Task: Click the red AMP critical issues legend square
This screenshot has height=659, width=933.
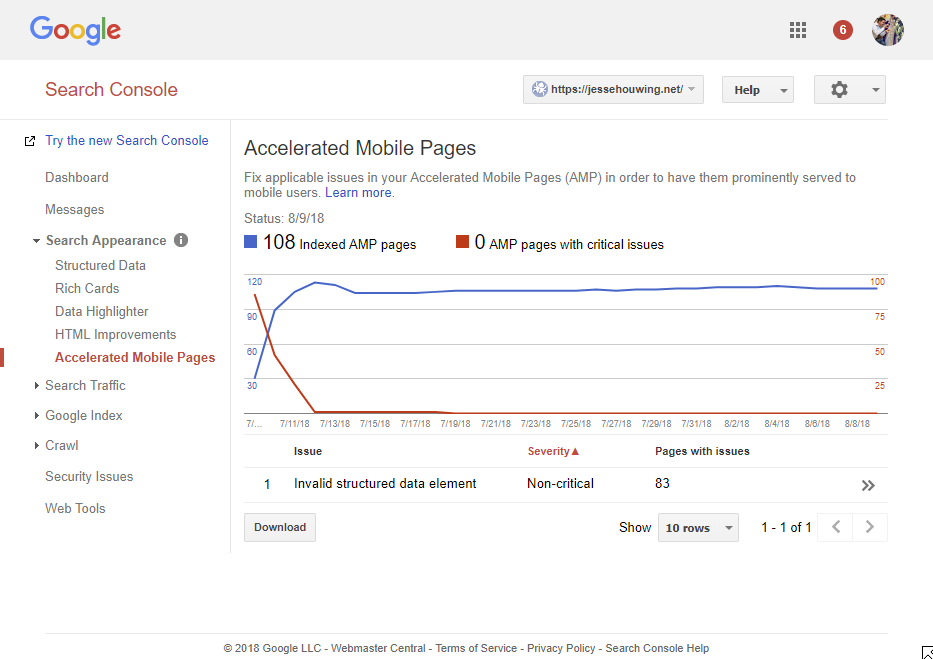Action: [462, 241]
